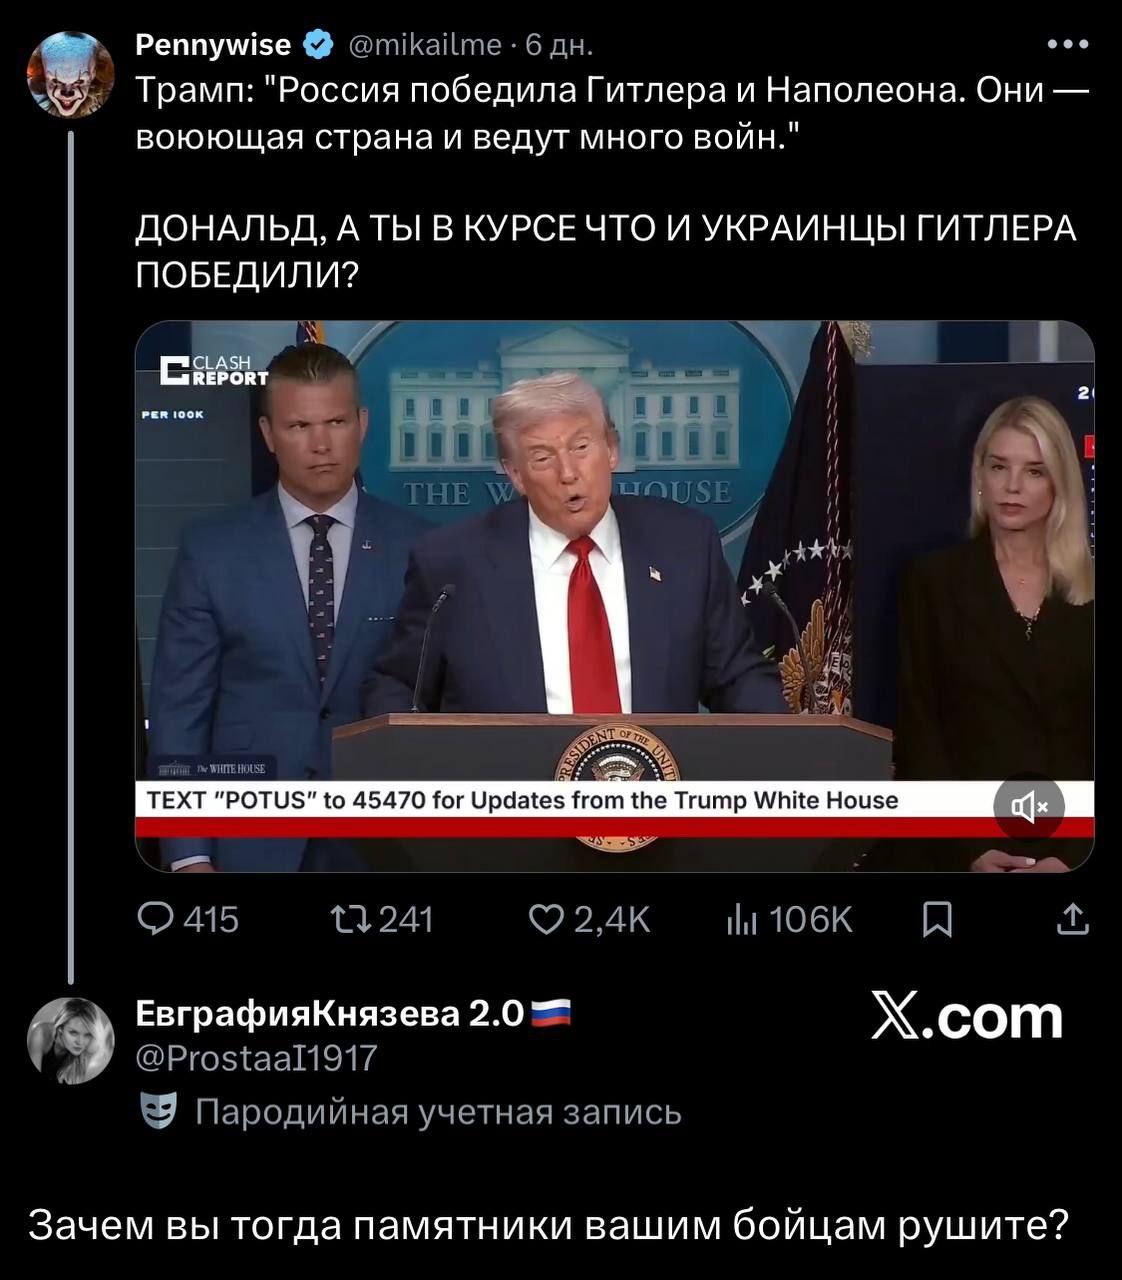Open the Pennywise display name

click(x=213, y=45)
